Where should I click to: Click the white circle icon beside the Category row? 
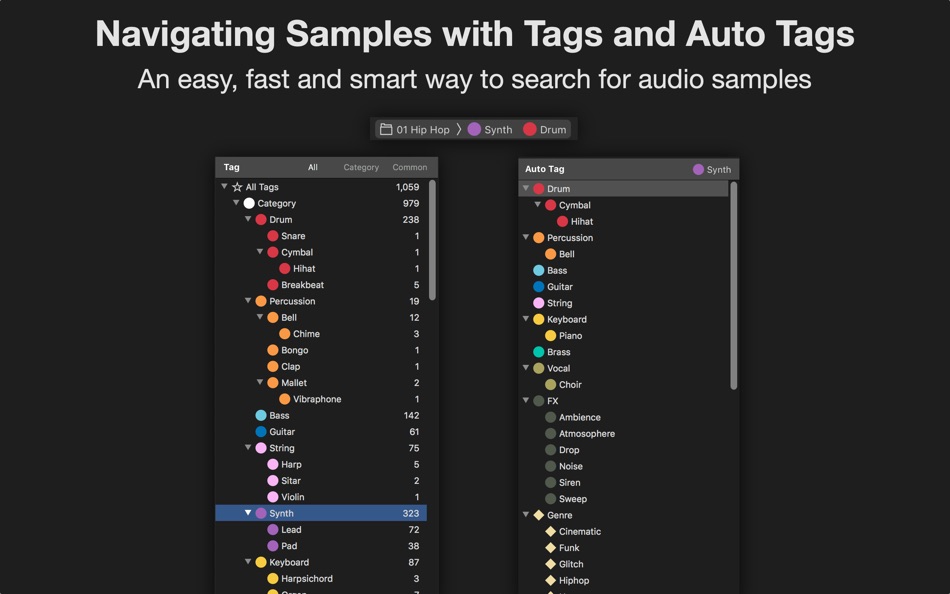249,204
